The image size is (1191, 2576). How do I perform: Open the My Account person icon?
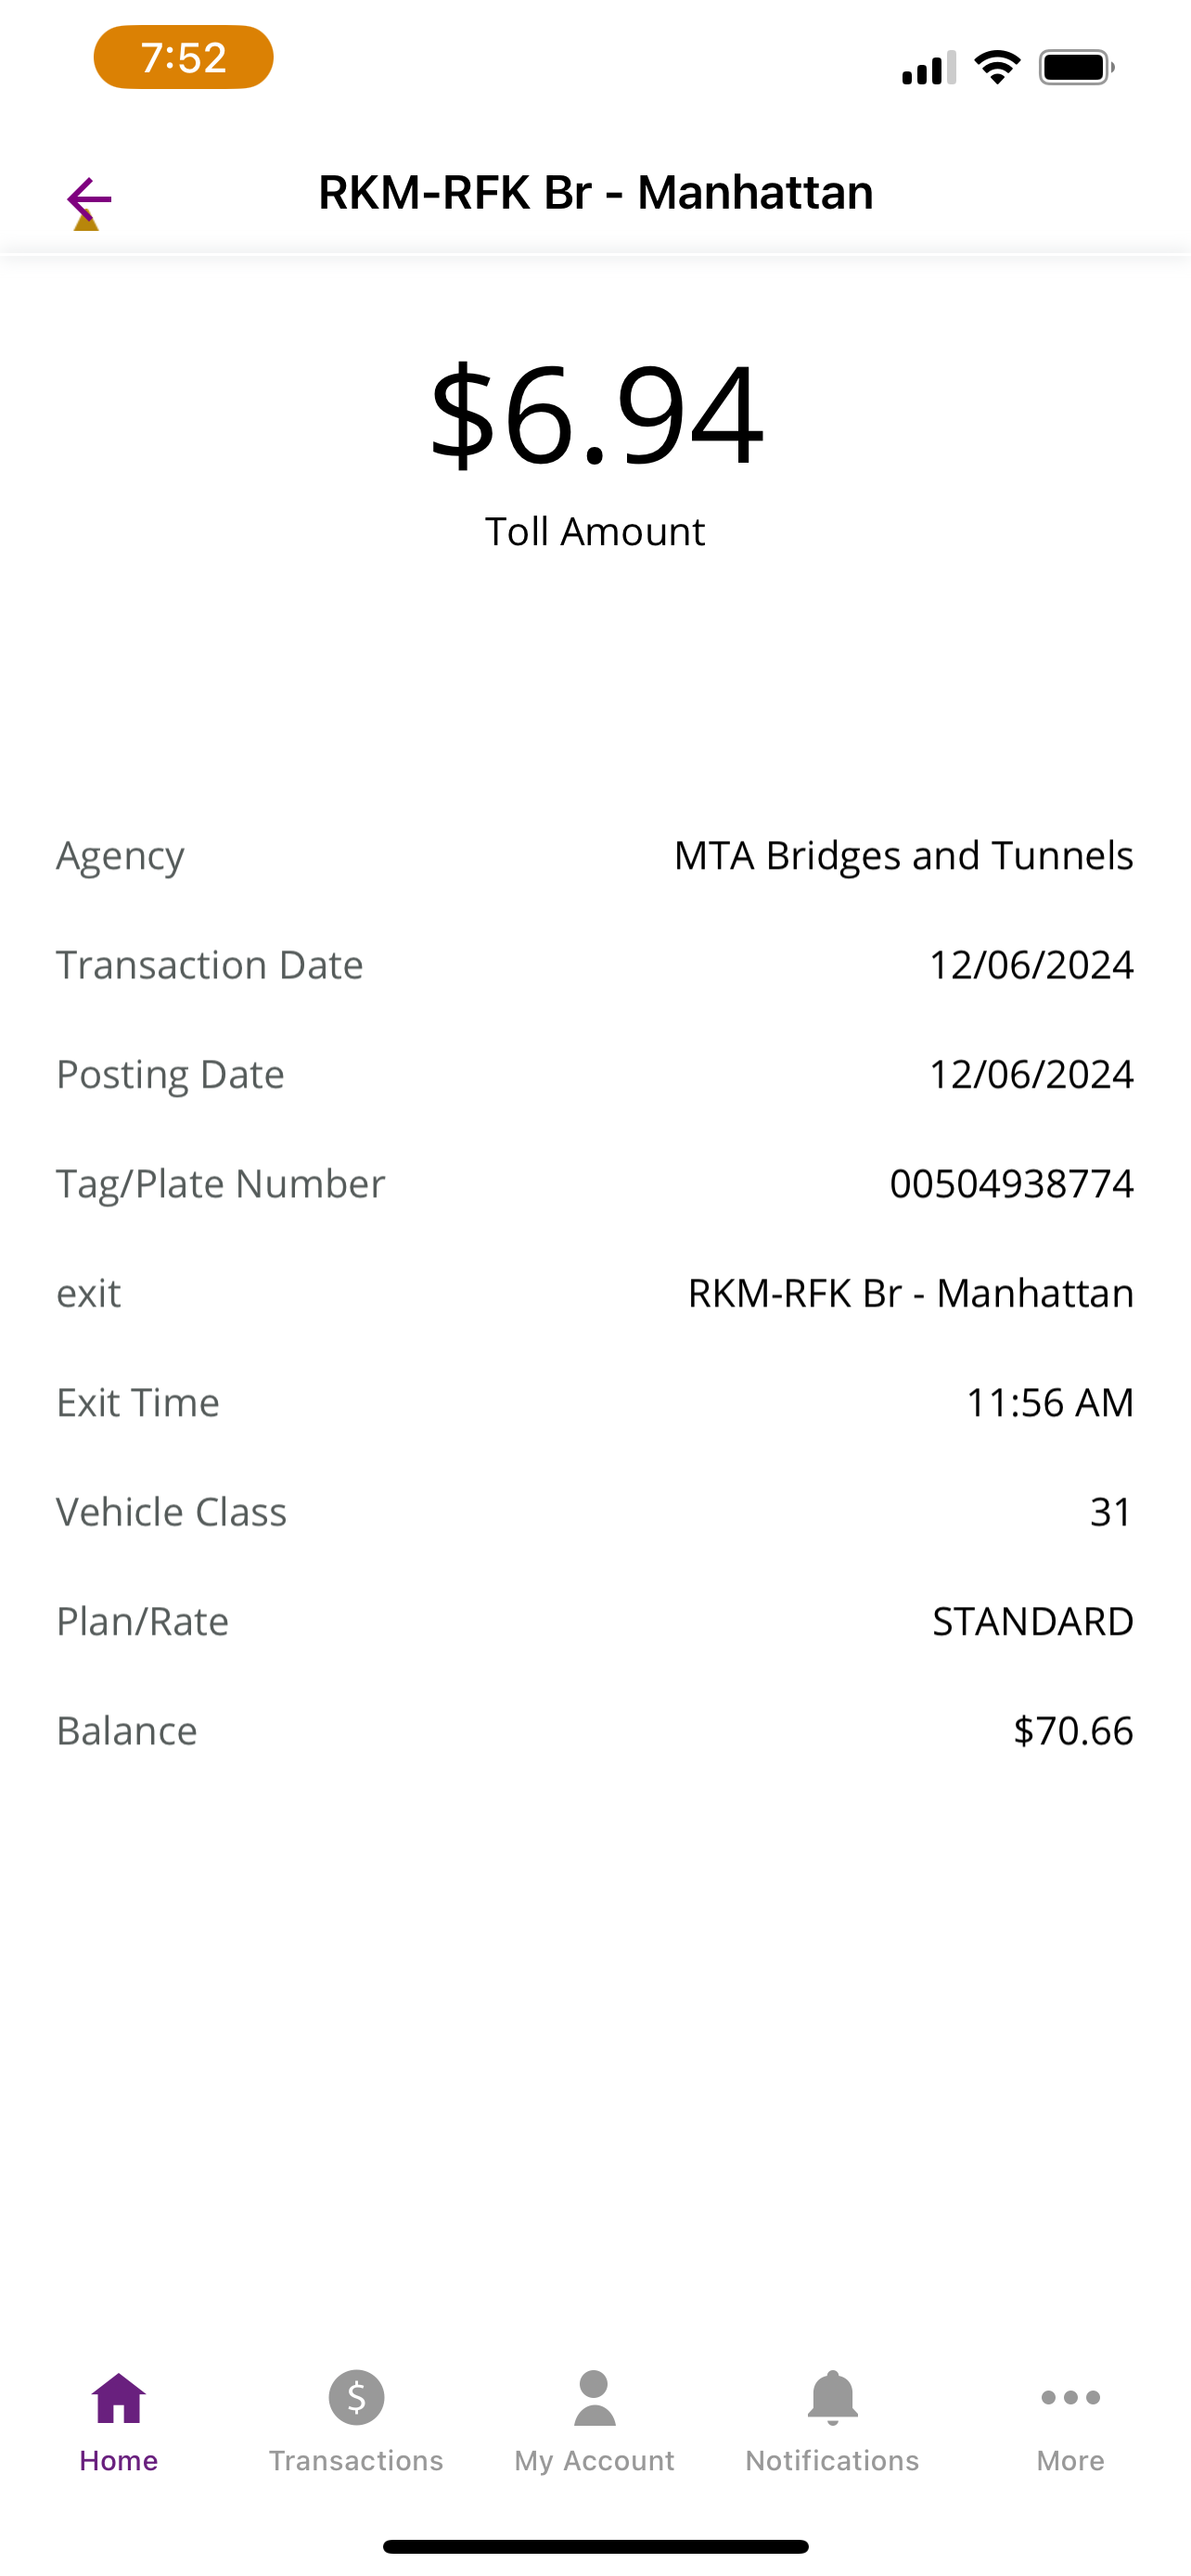tap(594, 2398)
